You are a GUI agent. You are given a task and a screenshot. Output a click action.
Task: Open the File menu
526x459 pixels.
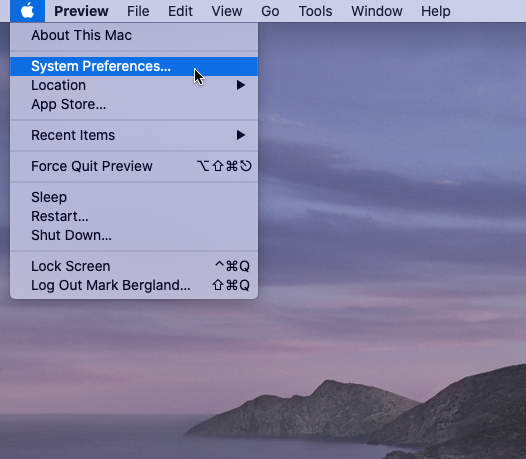tap(138, 11)
